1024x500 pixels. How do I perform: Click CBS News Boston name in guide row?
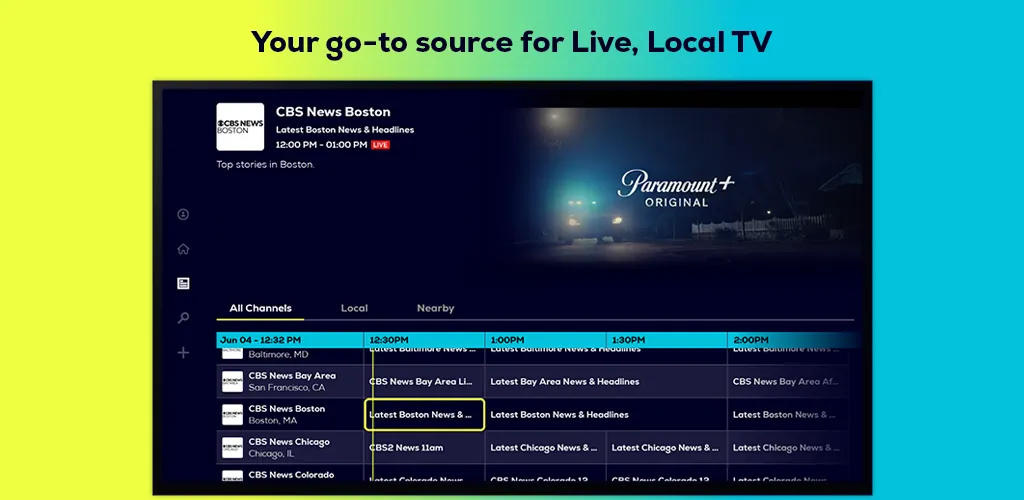pos(287,409)
